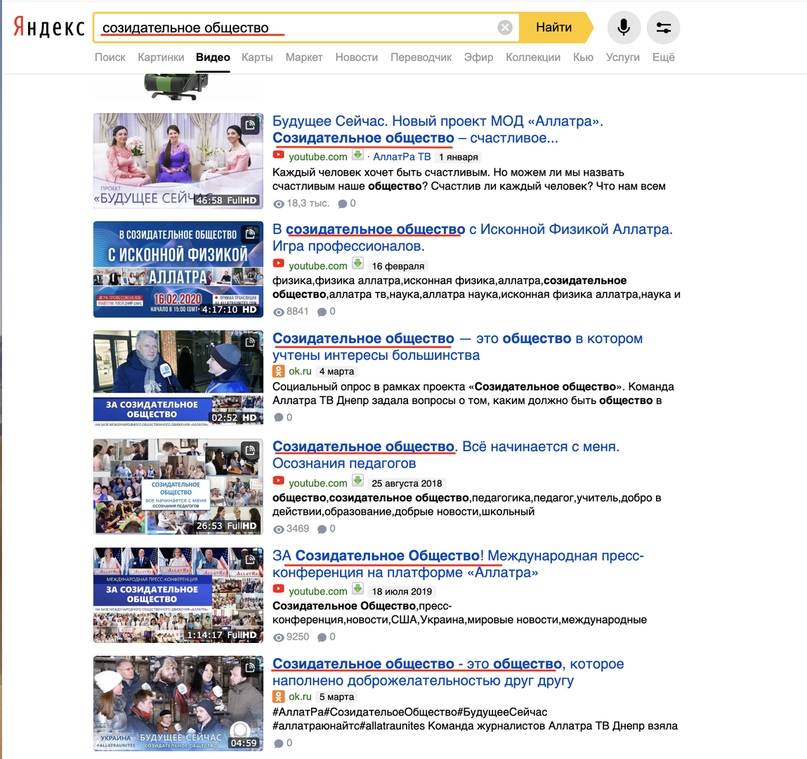The height and width of the screenshot is (759, 807).
Task: Start voice search with the microphone icon
Action: point(624,27)
